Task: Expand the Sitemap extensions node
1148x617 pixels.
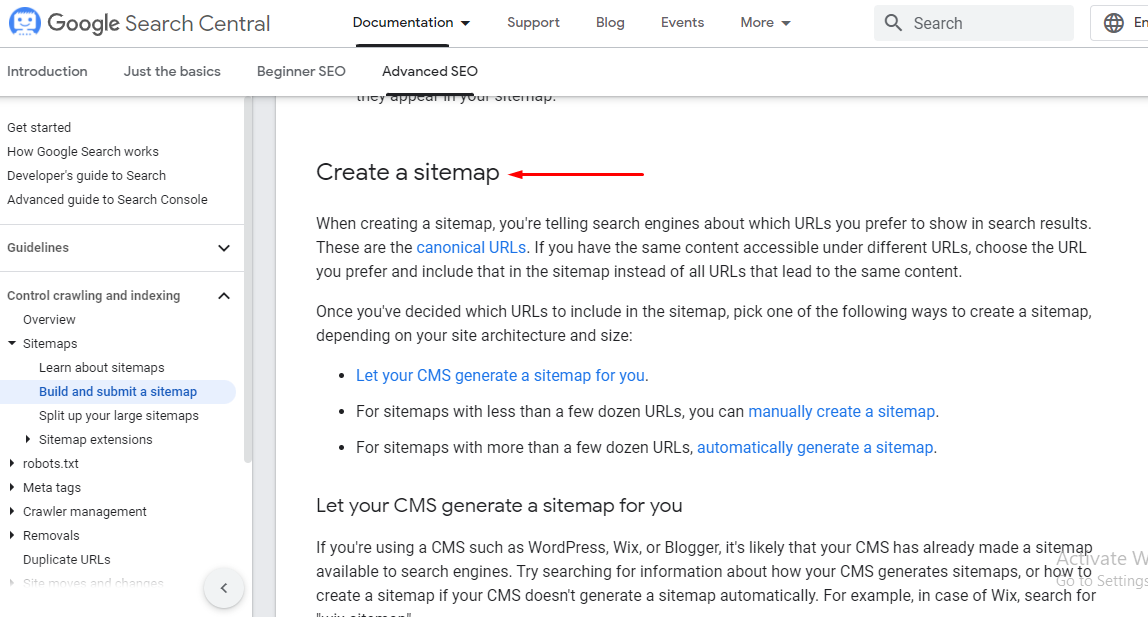Action: pyautogui.click(x=28, y=439)
